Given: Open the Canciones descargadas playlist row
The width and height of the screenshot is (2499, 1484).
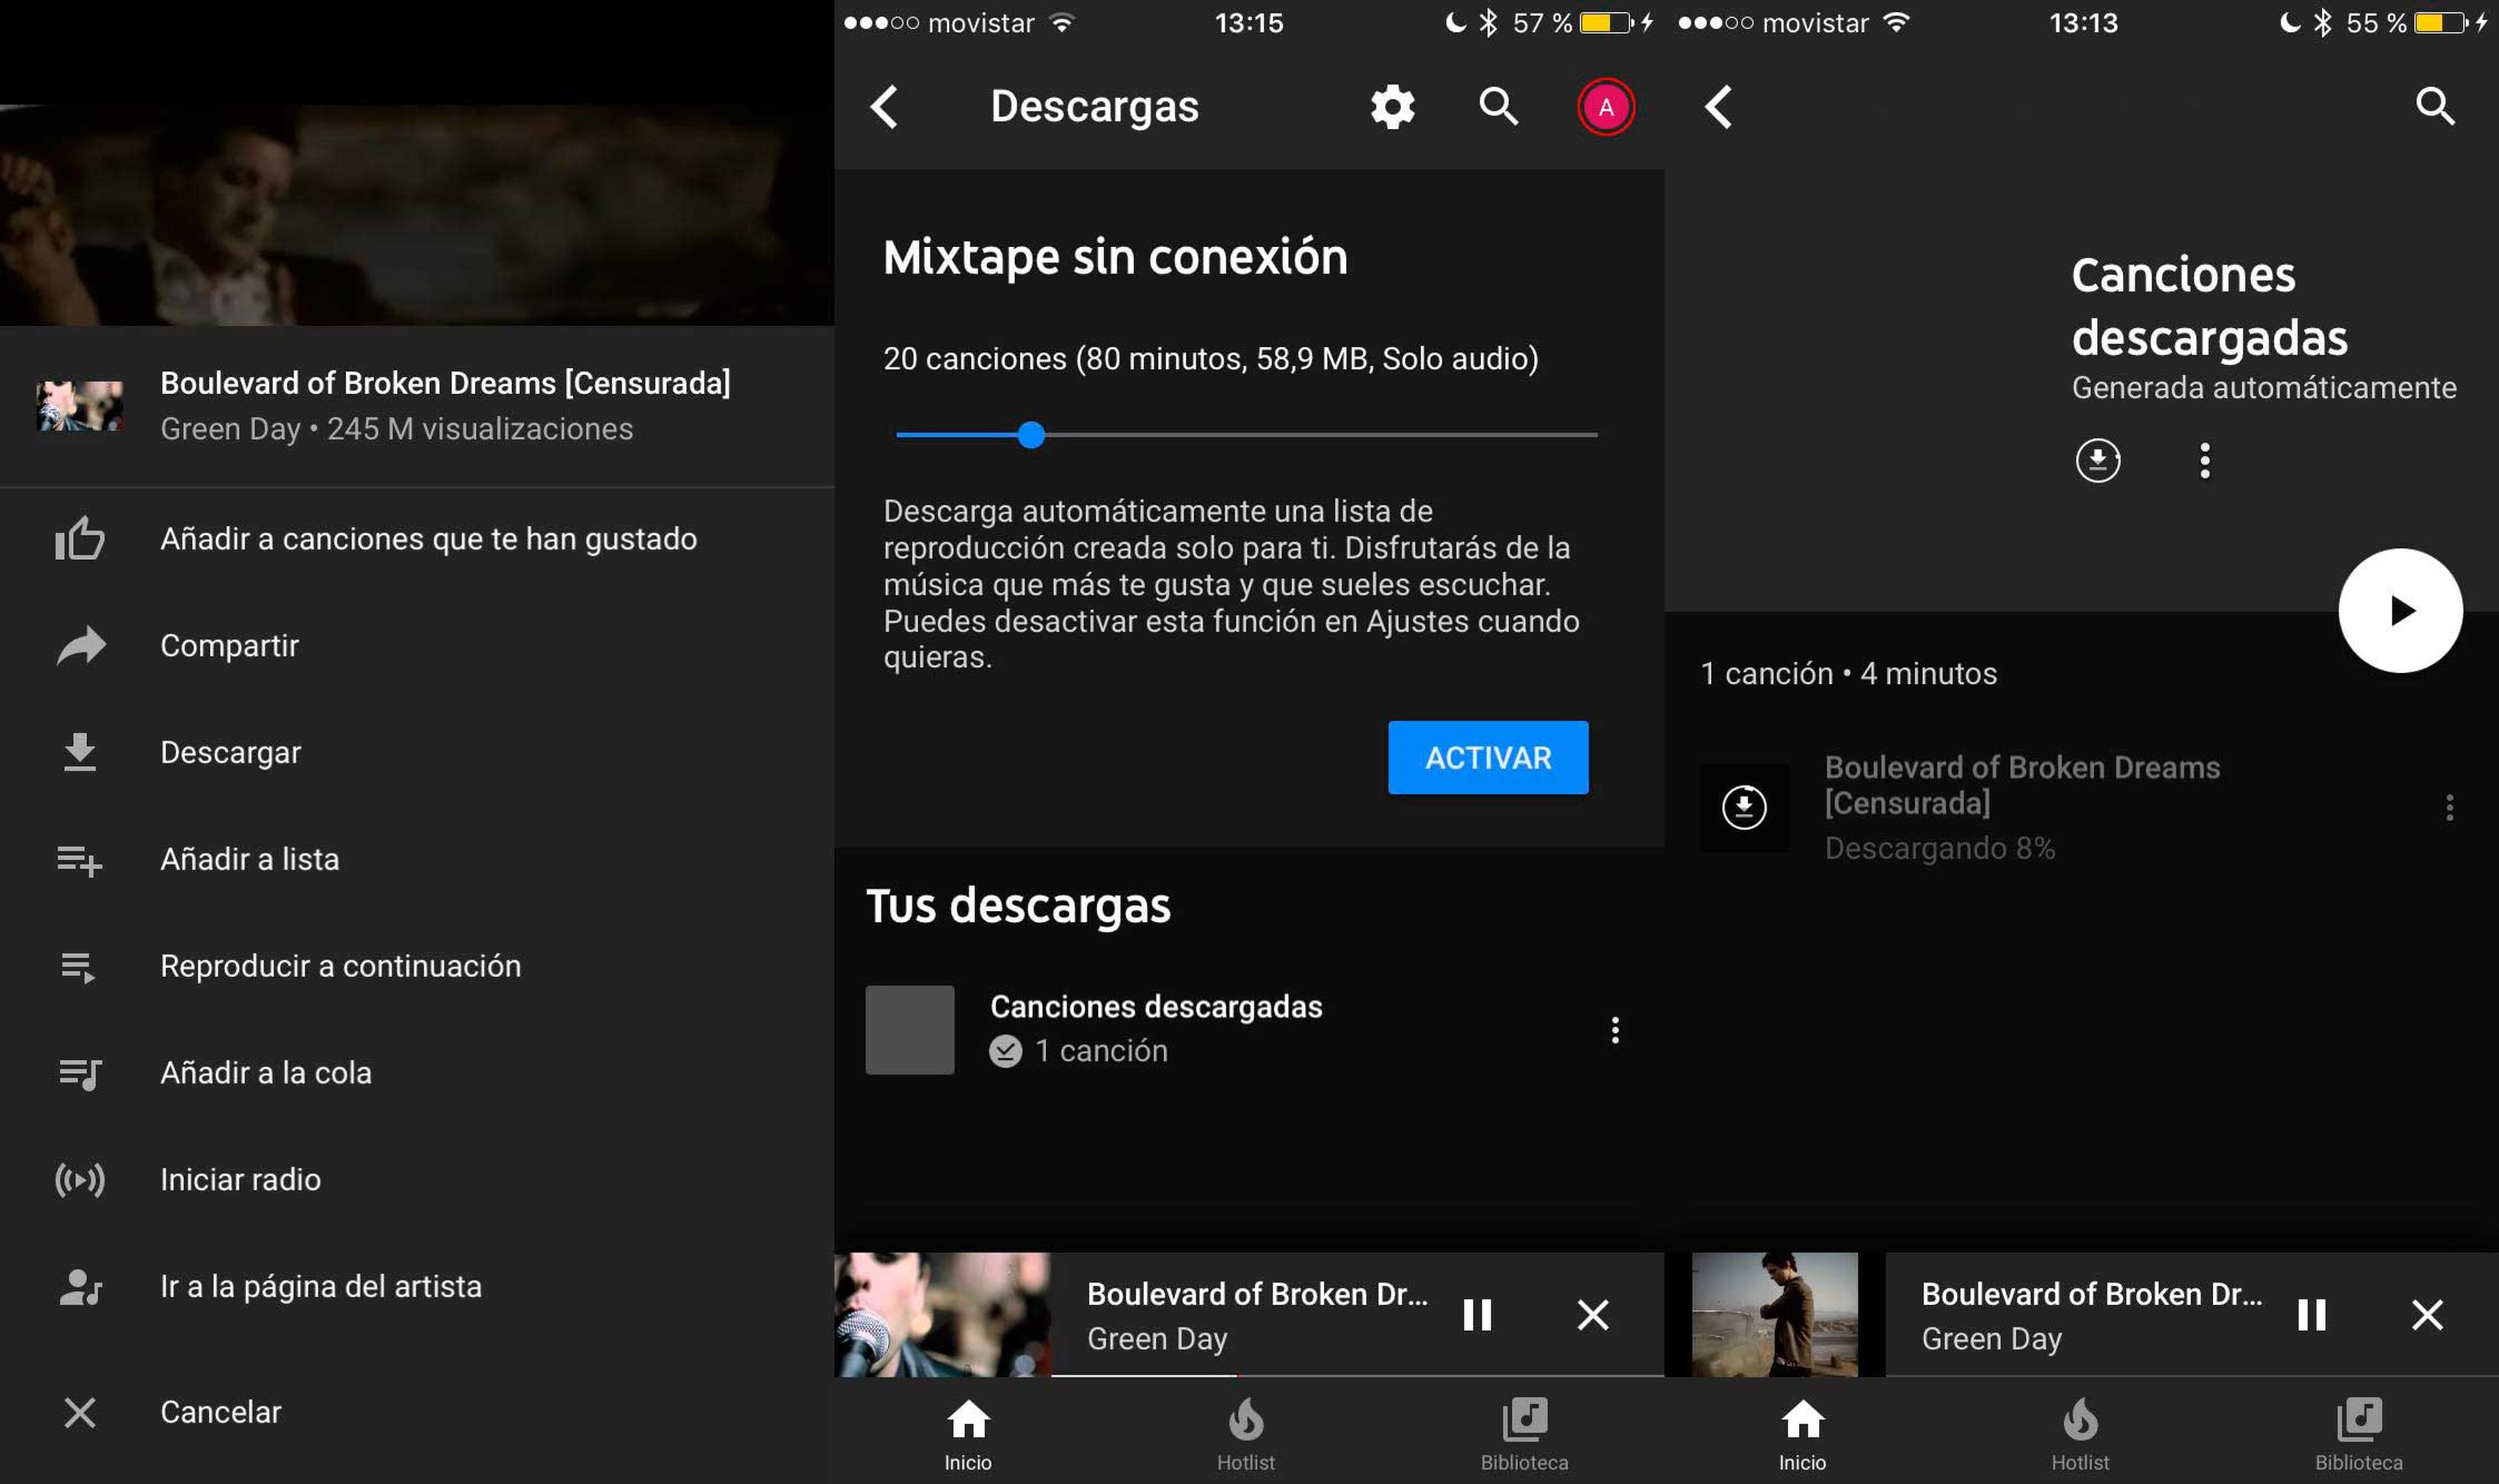Looking at the screenshot, I should [x=1249, y=1030].
